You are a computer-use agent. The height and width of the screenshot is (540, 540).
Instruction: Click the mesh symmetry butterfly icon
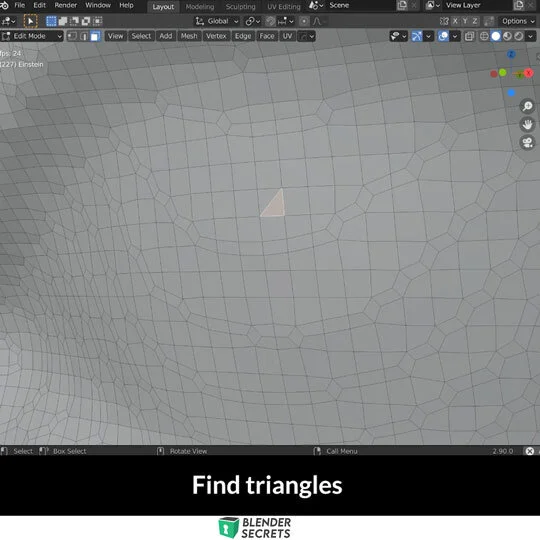pos(444,21)
